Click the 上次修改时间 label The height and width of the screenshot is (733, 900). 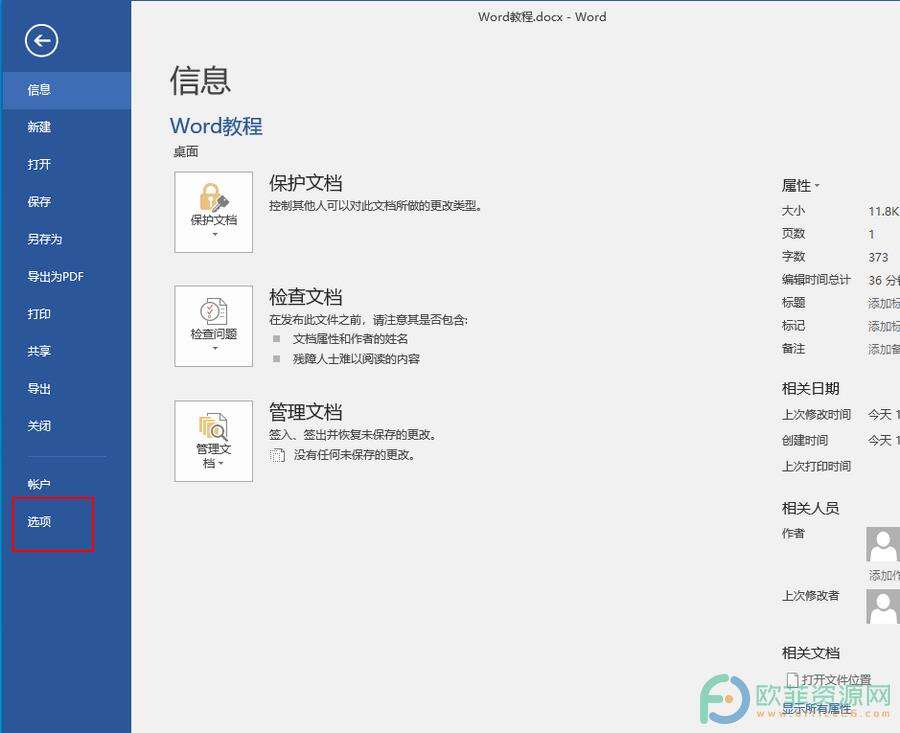point(816,414)
